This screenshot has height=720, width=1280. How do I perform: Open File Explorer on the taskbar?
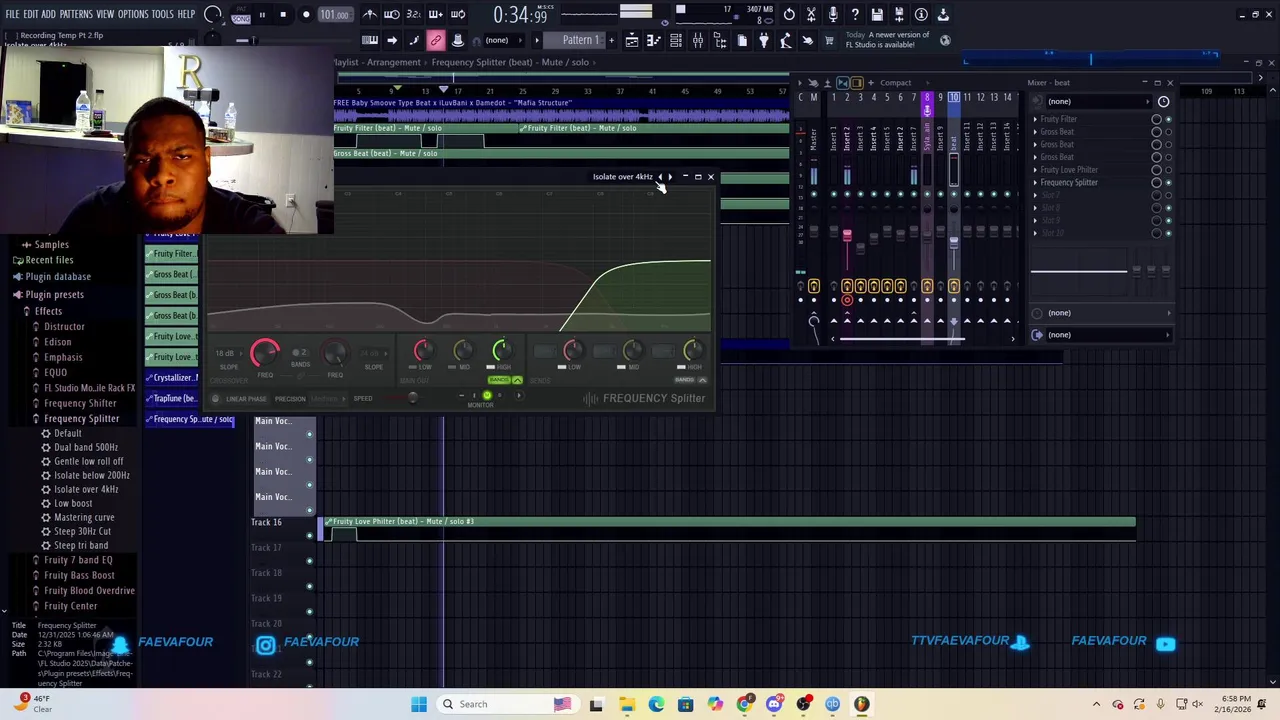pyautogui.click(x=627, y=704)
